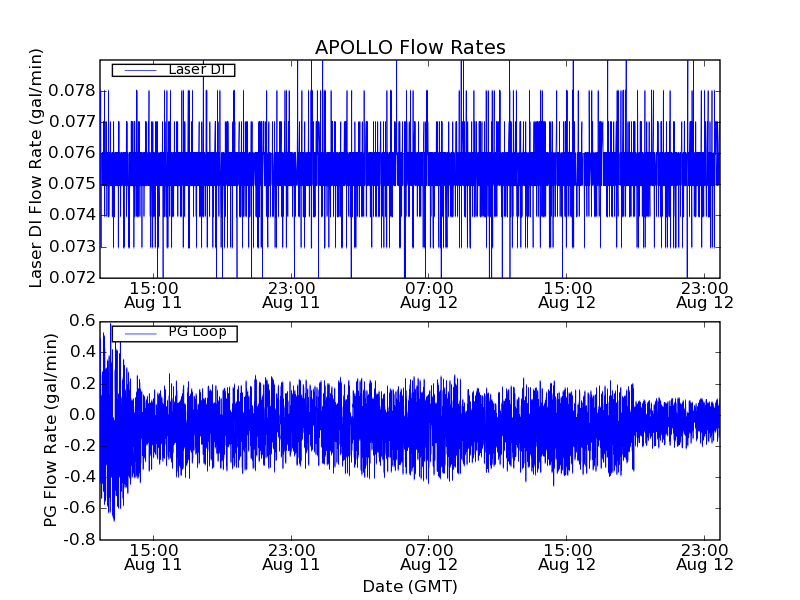The height and width of the screenshot is (600, 800).
Task: Click the 0.6 tick on PG Flow axis
Action: click(82, 321)
